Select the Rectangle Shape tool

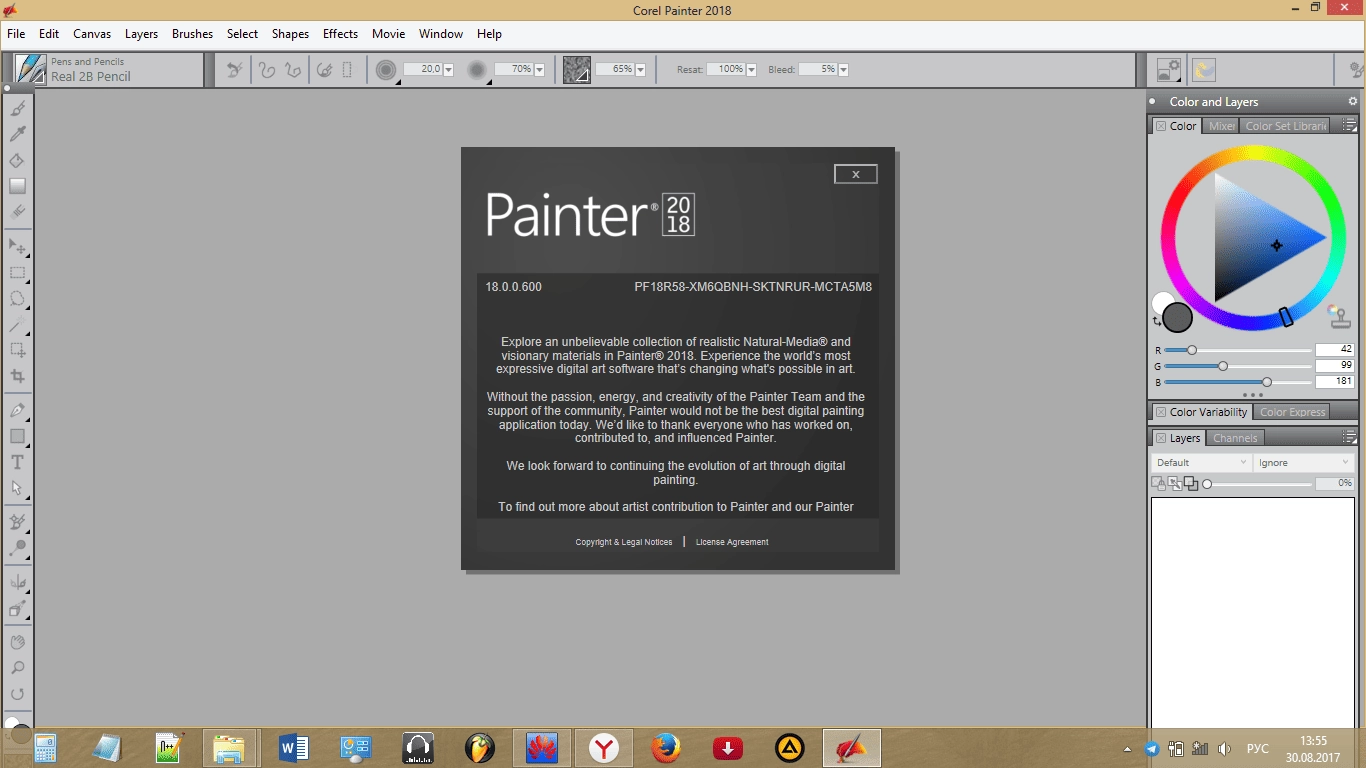point(17,436)
